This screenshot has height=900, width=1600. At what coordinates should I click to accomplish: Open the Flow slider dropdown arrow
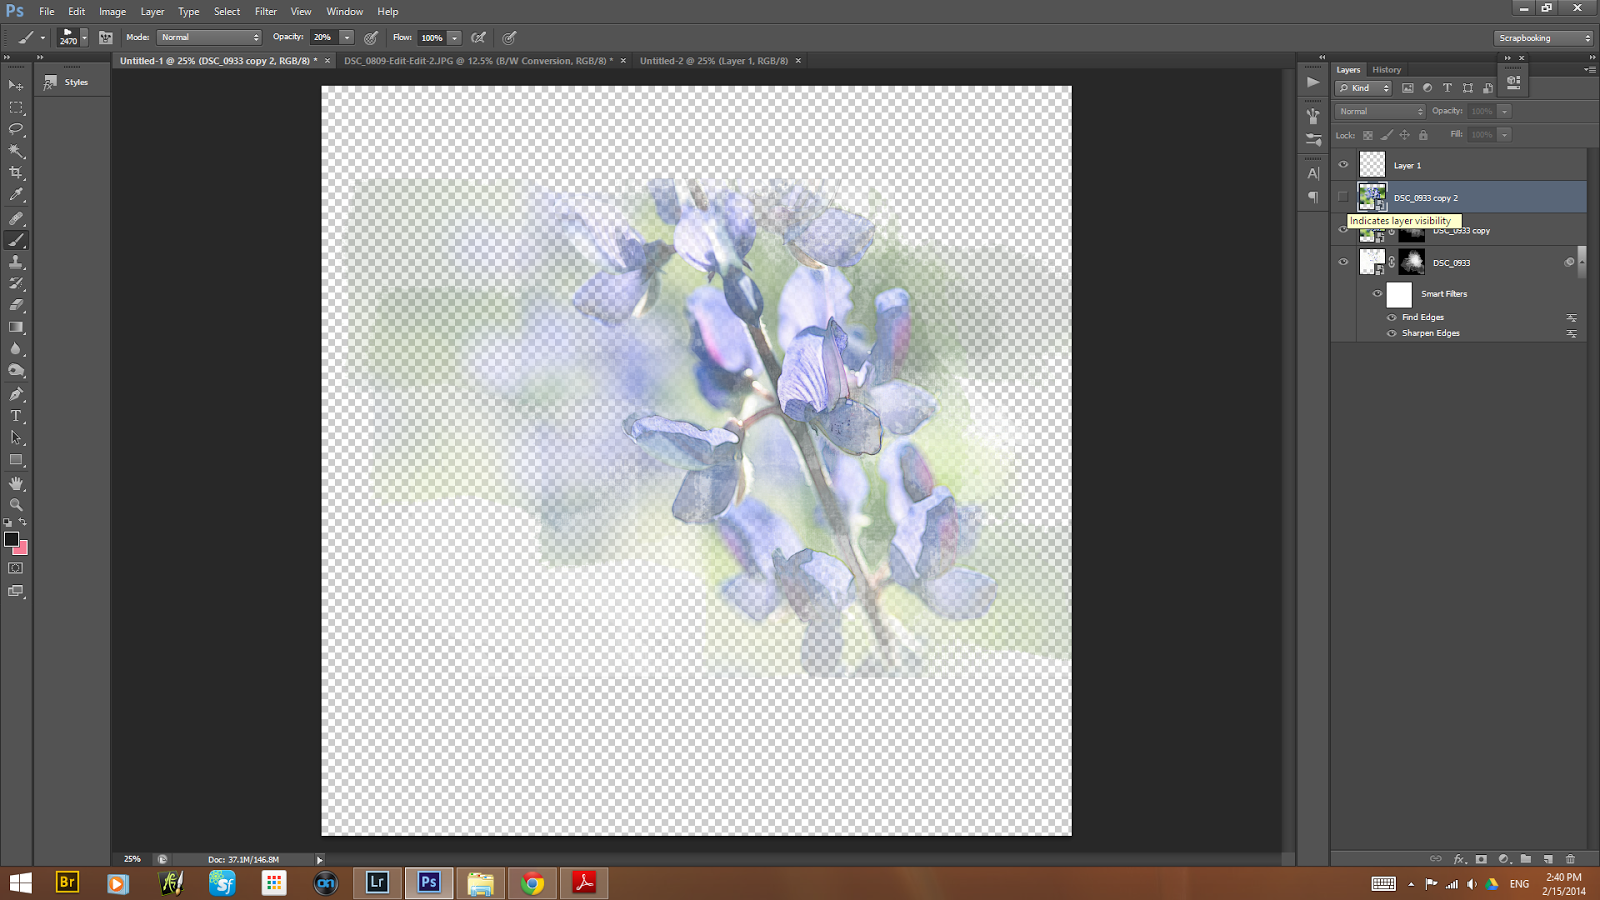[x=454, y=37]
